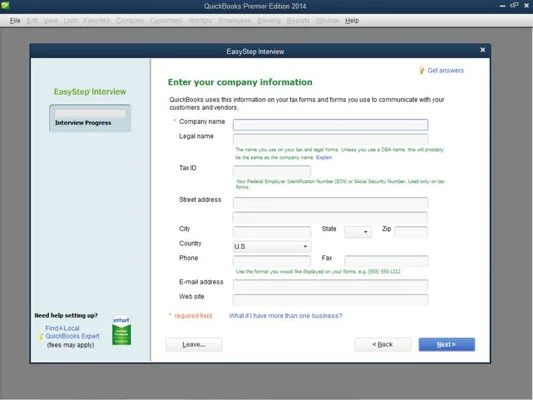
Task: Click the QuickBooks app icon in title bar
Action: pos(5,5)
